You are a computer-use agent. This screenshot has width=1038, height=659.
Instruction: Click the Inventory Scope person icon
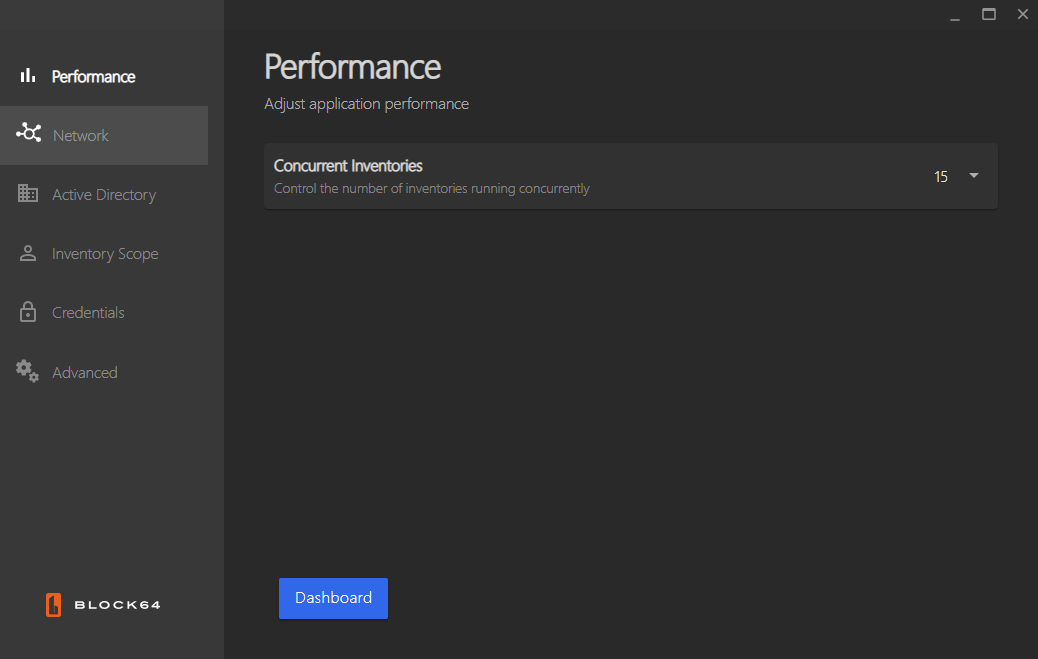click(27, 253)
